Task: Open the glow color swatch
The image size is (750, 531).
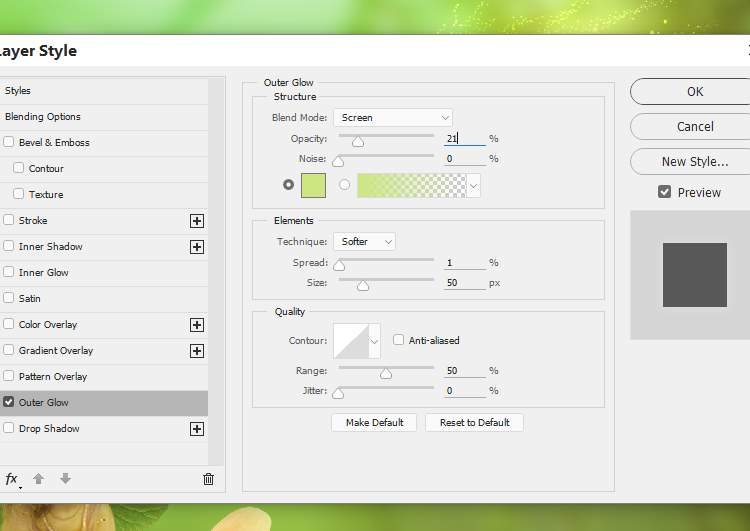Action: [313, 186]
